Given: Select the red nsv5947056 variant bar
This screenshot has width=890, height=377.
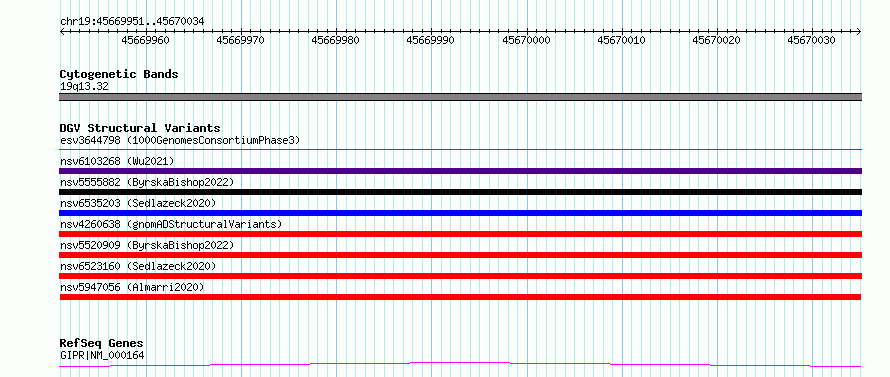Looking at the screenshot, I should click(460, 297).
